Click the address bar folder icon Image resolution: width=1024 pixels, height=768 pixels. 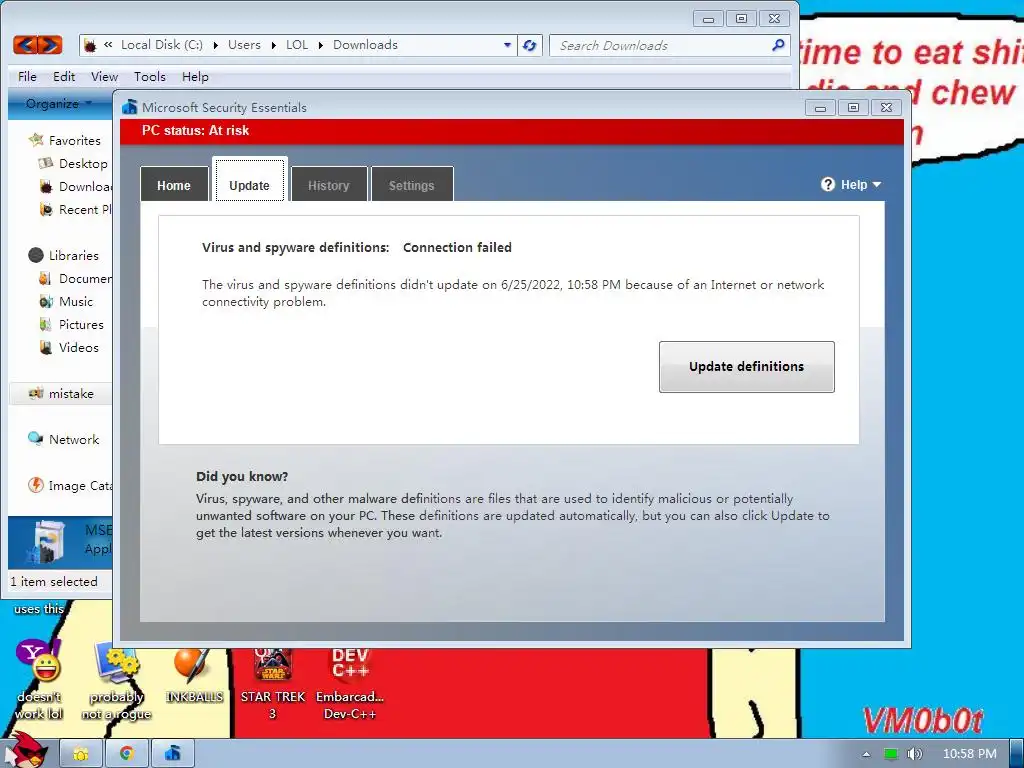90,45
